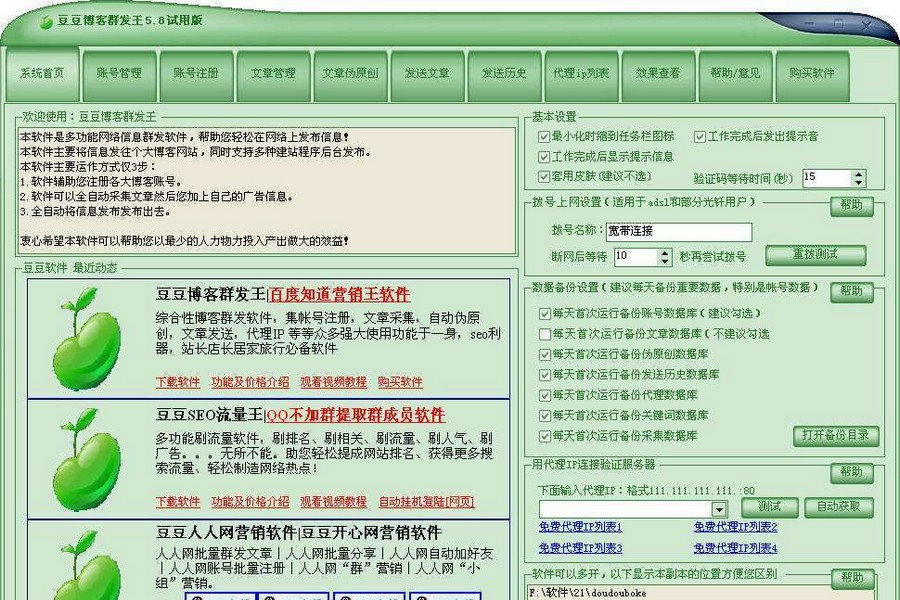This screenshot has height=600, width=900.
Task: Open the 帮助/意见 help and feedback section
Action: 733,73
